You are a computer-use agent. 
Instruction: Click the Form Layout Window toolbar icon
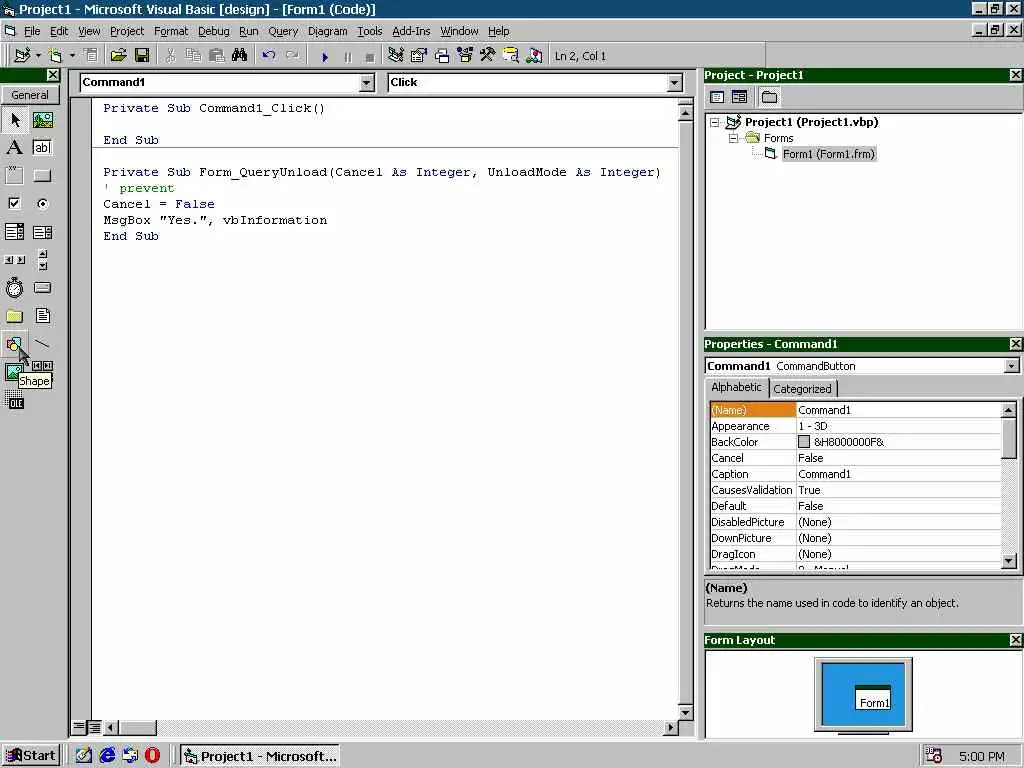click(x=442, y=56)
